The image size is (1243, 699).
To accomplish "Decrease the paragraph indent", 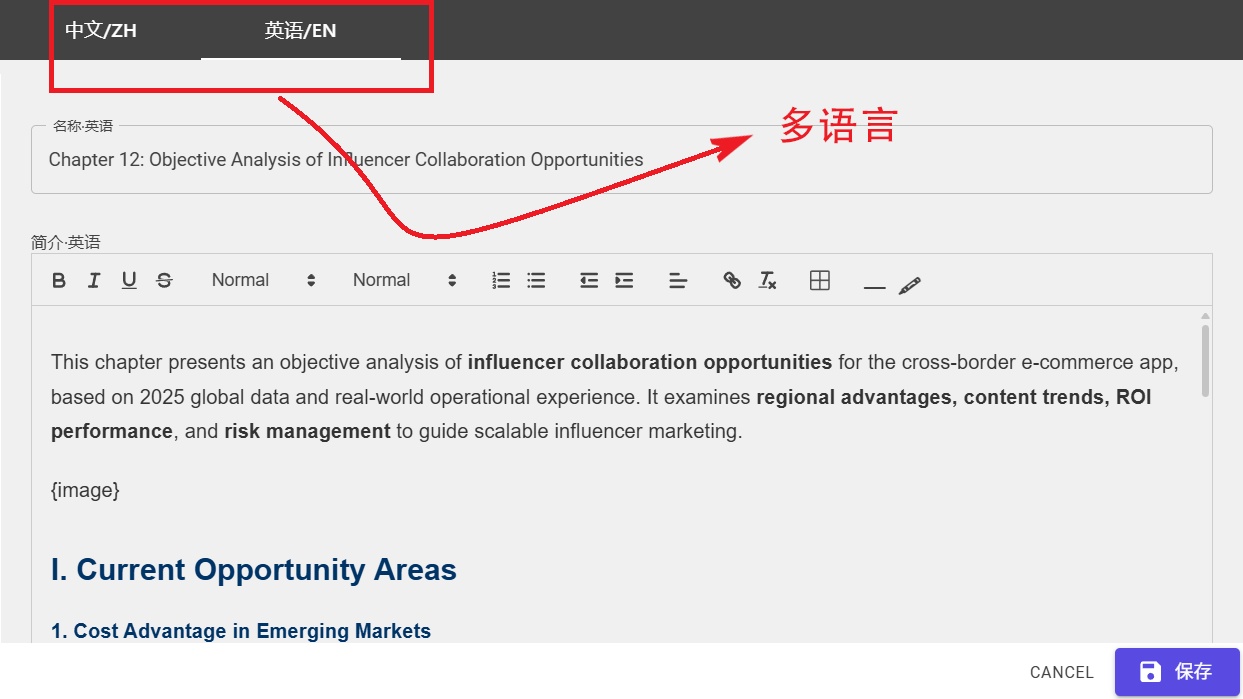I will pos(589,281).
